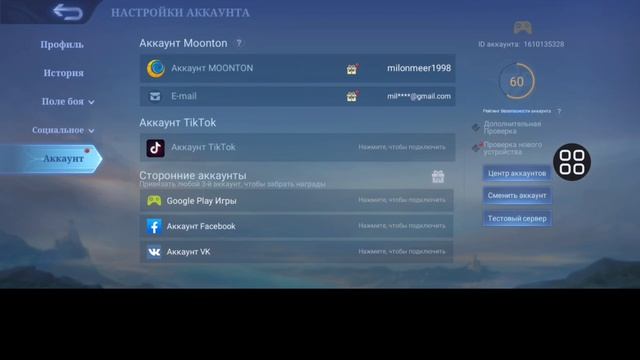640x360 pixels.
Task: Claim gift icon in Moonton account row
Action: click(x=351, y=69)
